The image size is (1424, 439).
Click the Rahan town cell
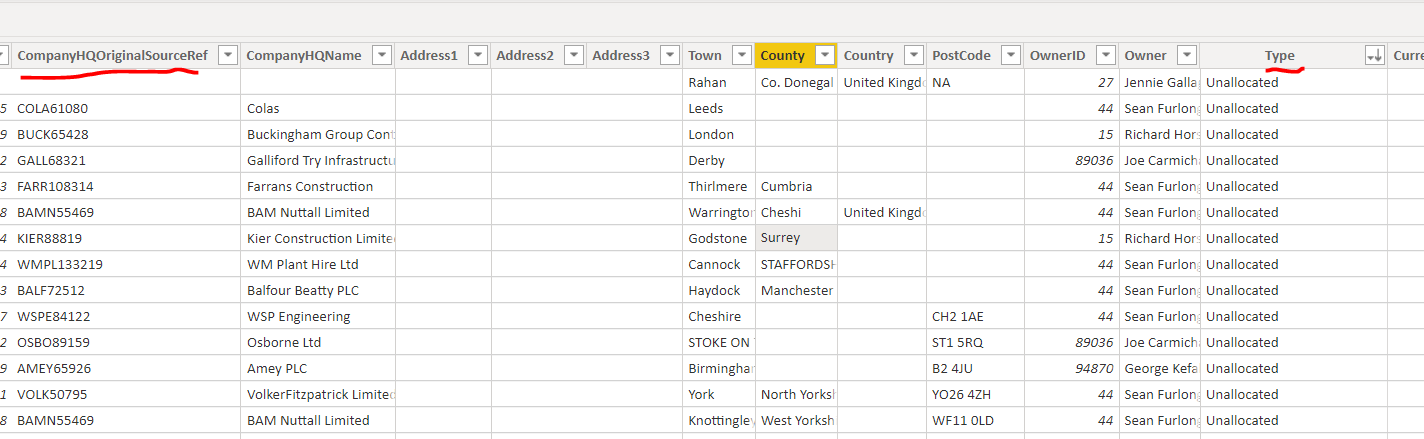tap(719, 82)
